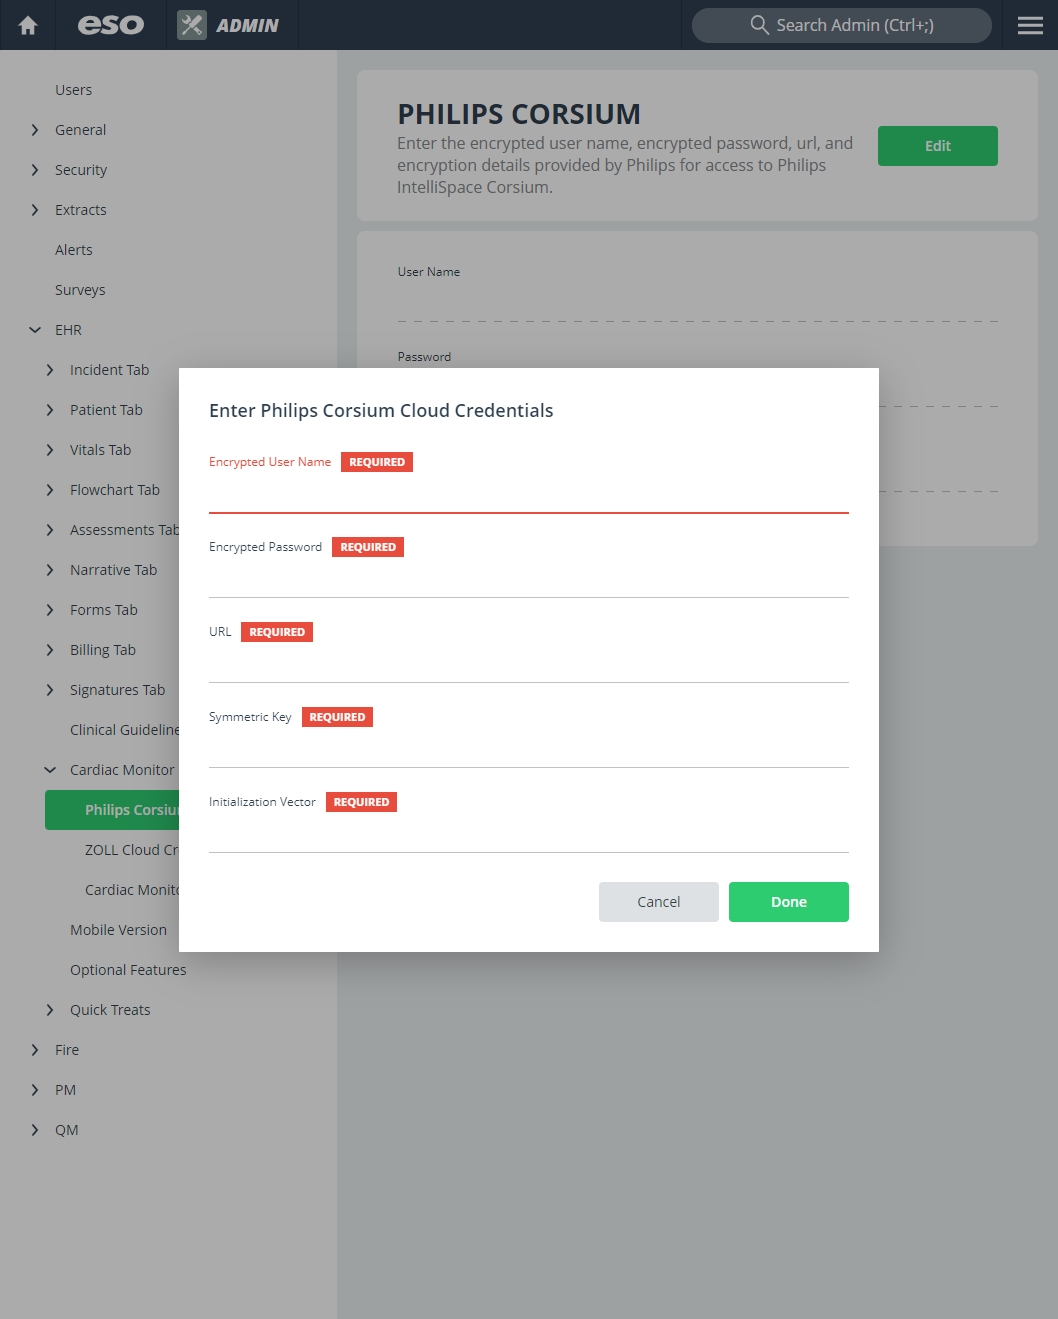Expand the Fire section
Viewport: 1058px width, 1319px height.
(35, 1050)
